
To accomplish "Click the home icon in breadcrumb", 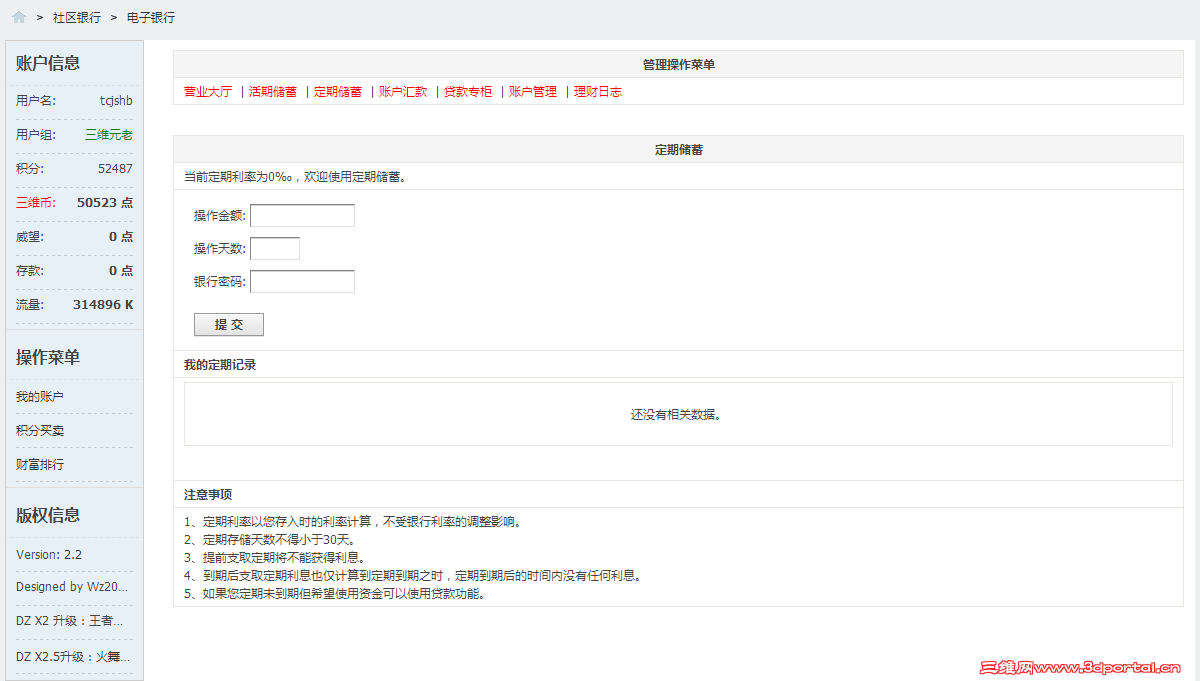I will (x=19, y=17).
